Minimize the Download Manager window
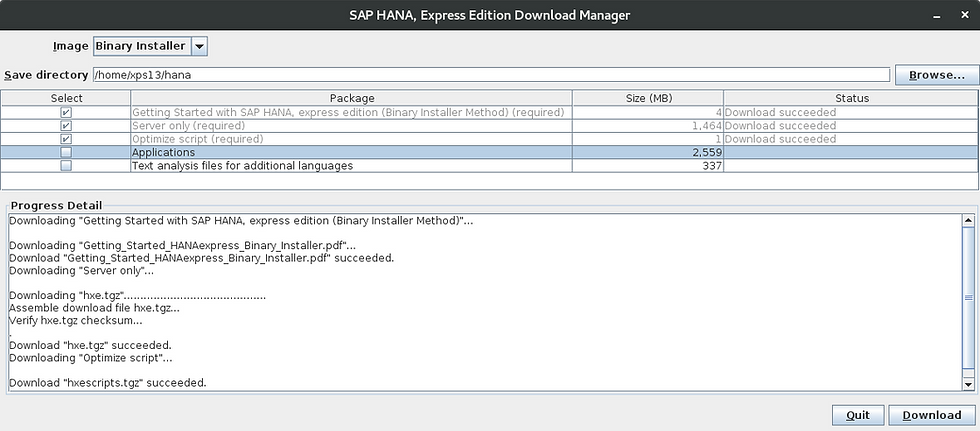The image size is (980, 431). (937, 16)
